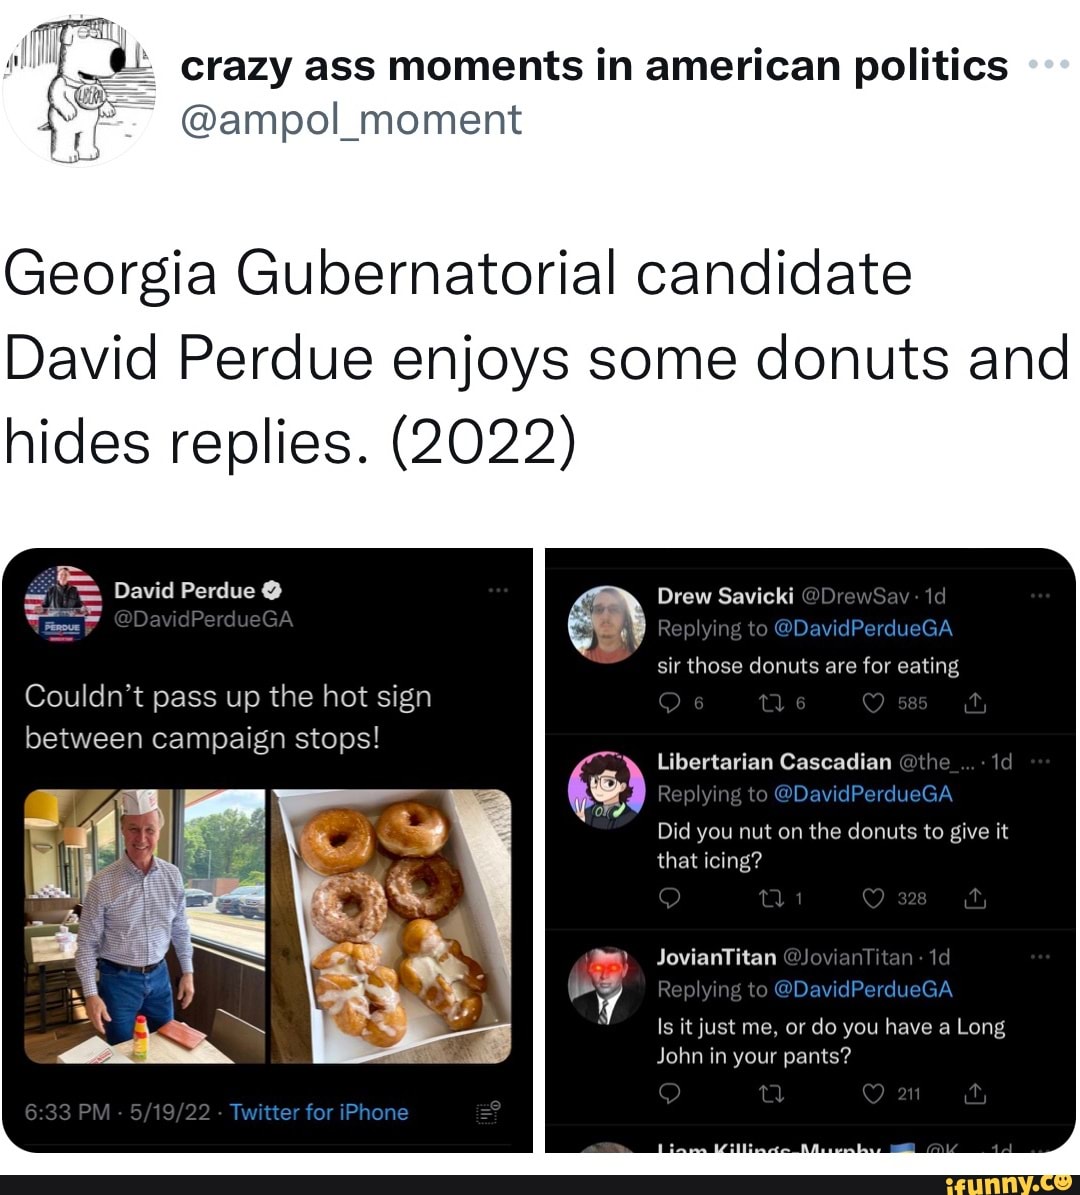Open hidden replies icon on Perdue tweet
The width and height of the screenshot is (1080, 1195).
coord(488,1113)
